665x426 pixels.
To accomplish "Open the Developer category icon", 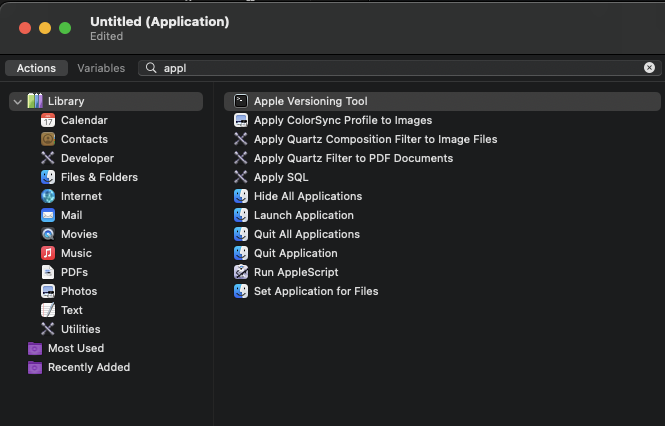I will [x=48, y=158].
